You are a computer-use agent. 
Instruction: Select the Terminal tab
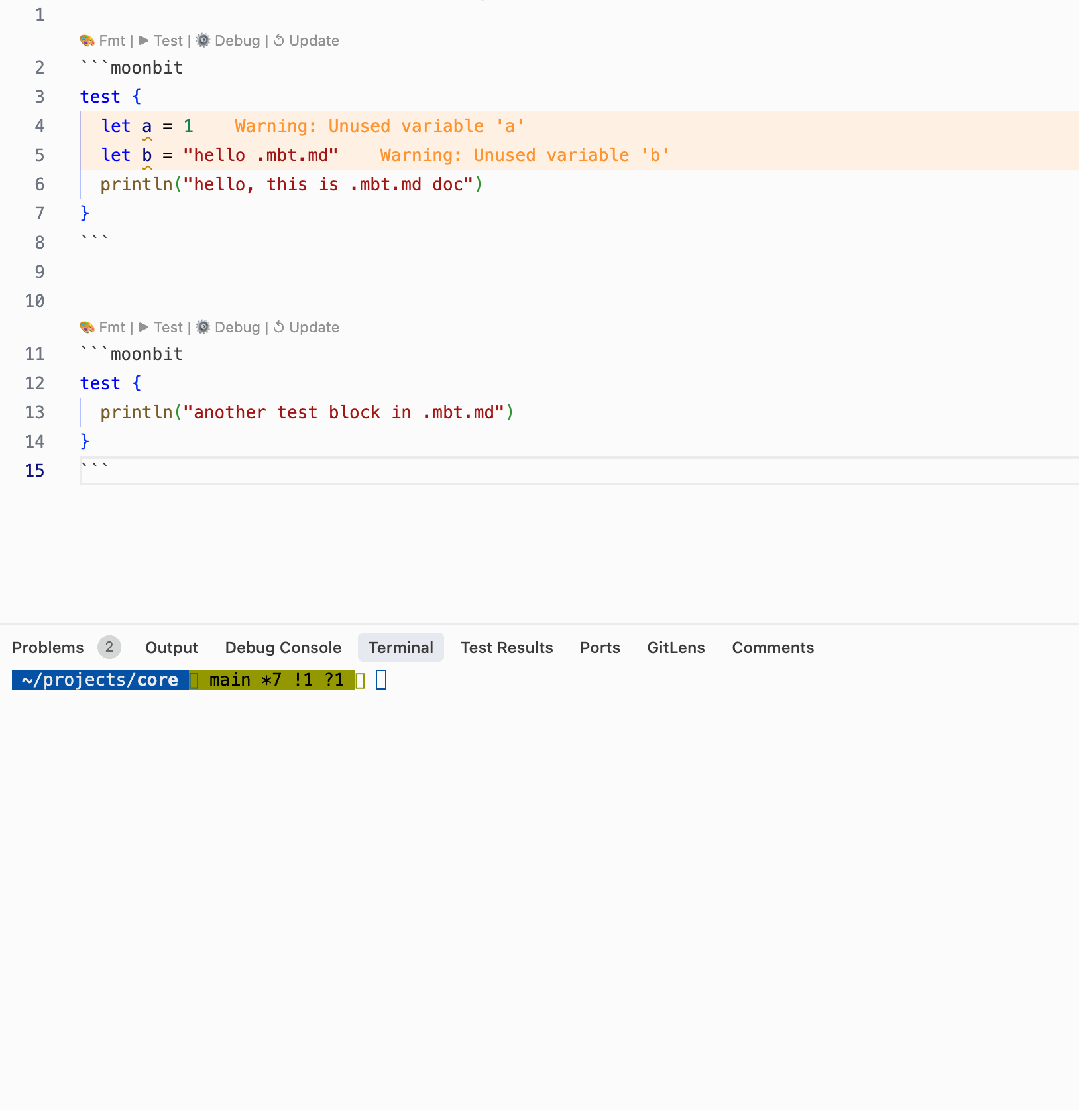pyautogui.click(x=401, y=648)
